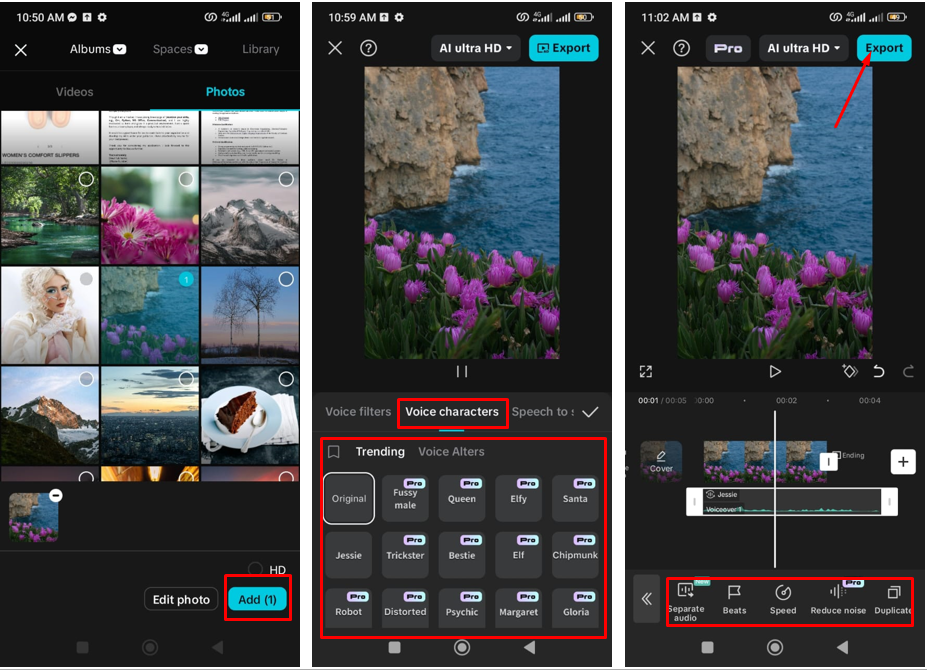Image resolution: width=927 pixels, height=670 pixels.
Task: Add a clip with the plus button
Action: coord(903,462)
